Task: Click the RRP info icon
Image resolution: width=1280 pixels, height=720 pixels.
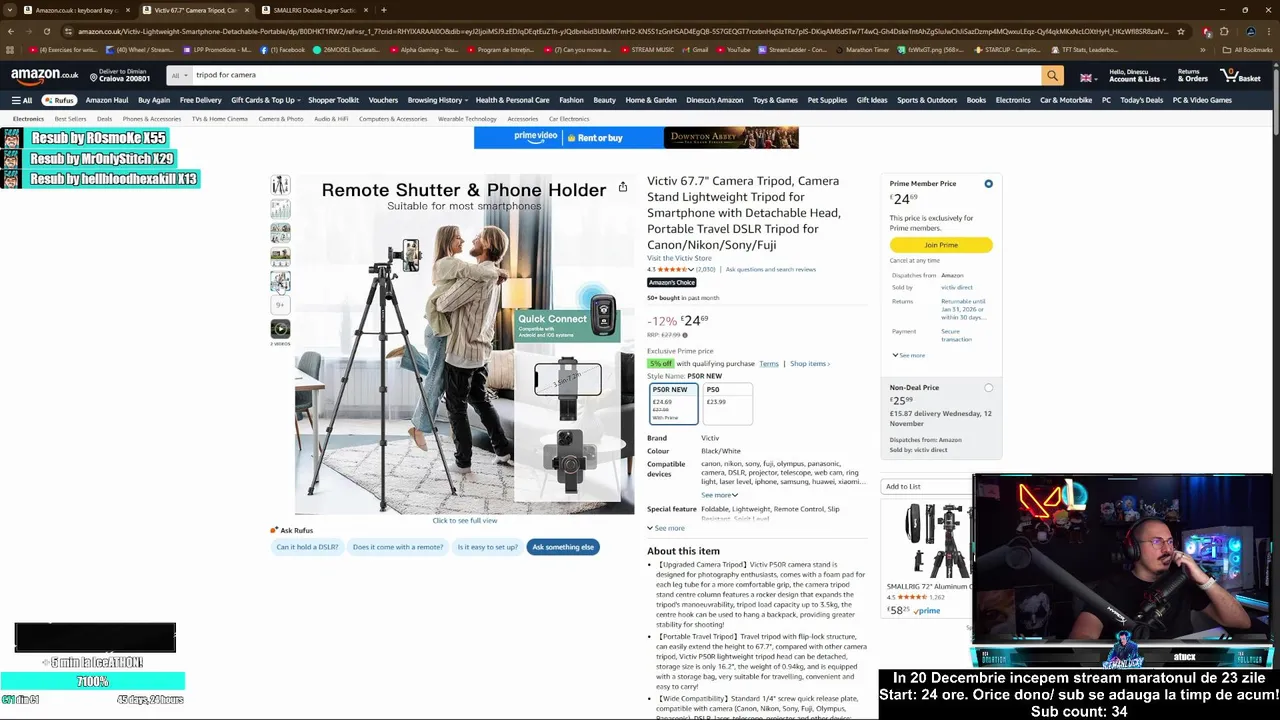Action: 685,335
